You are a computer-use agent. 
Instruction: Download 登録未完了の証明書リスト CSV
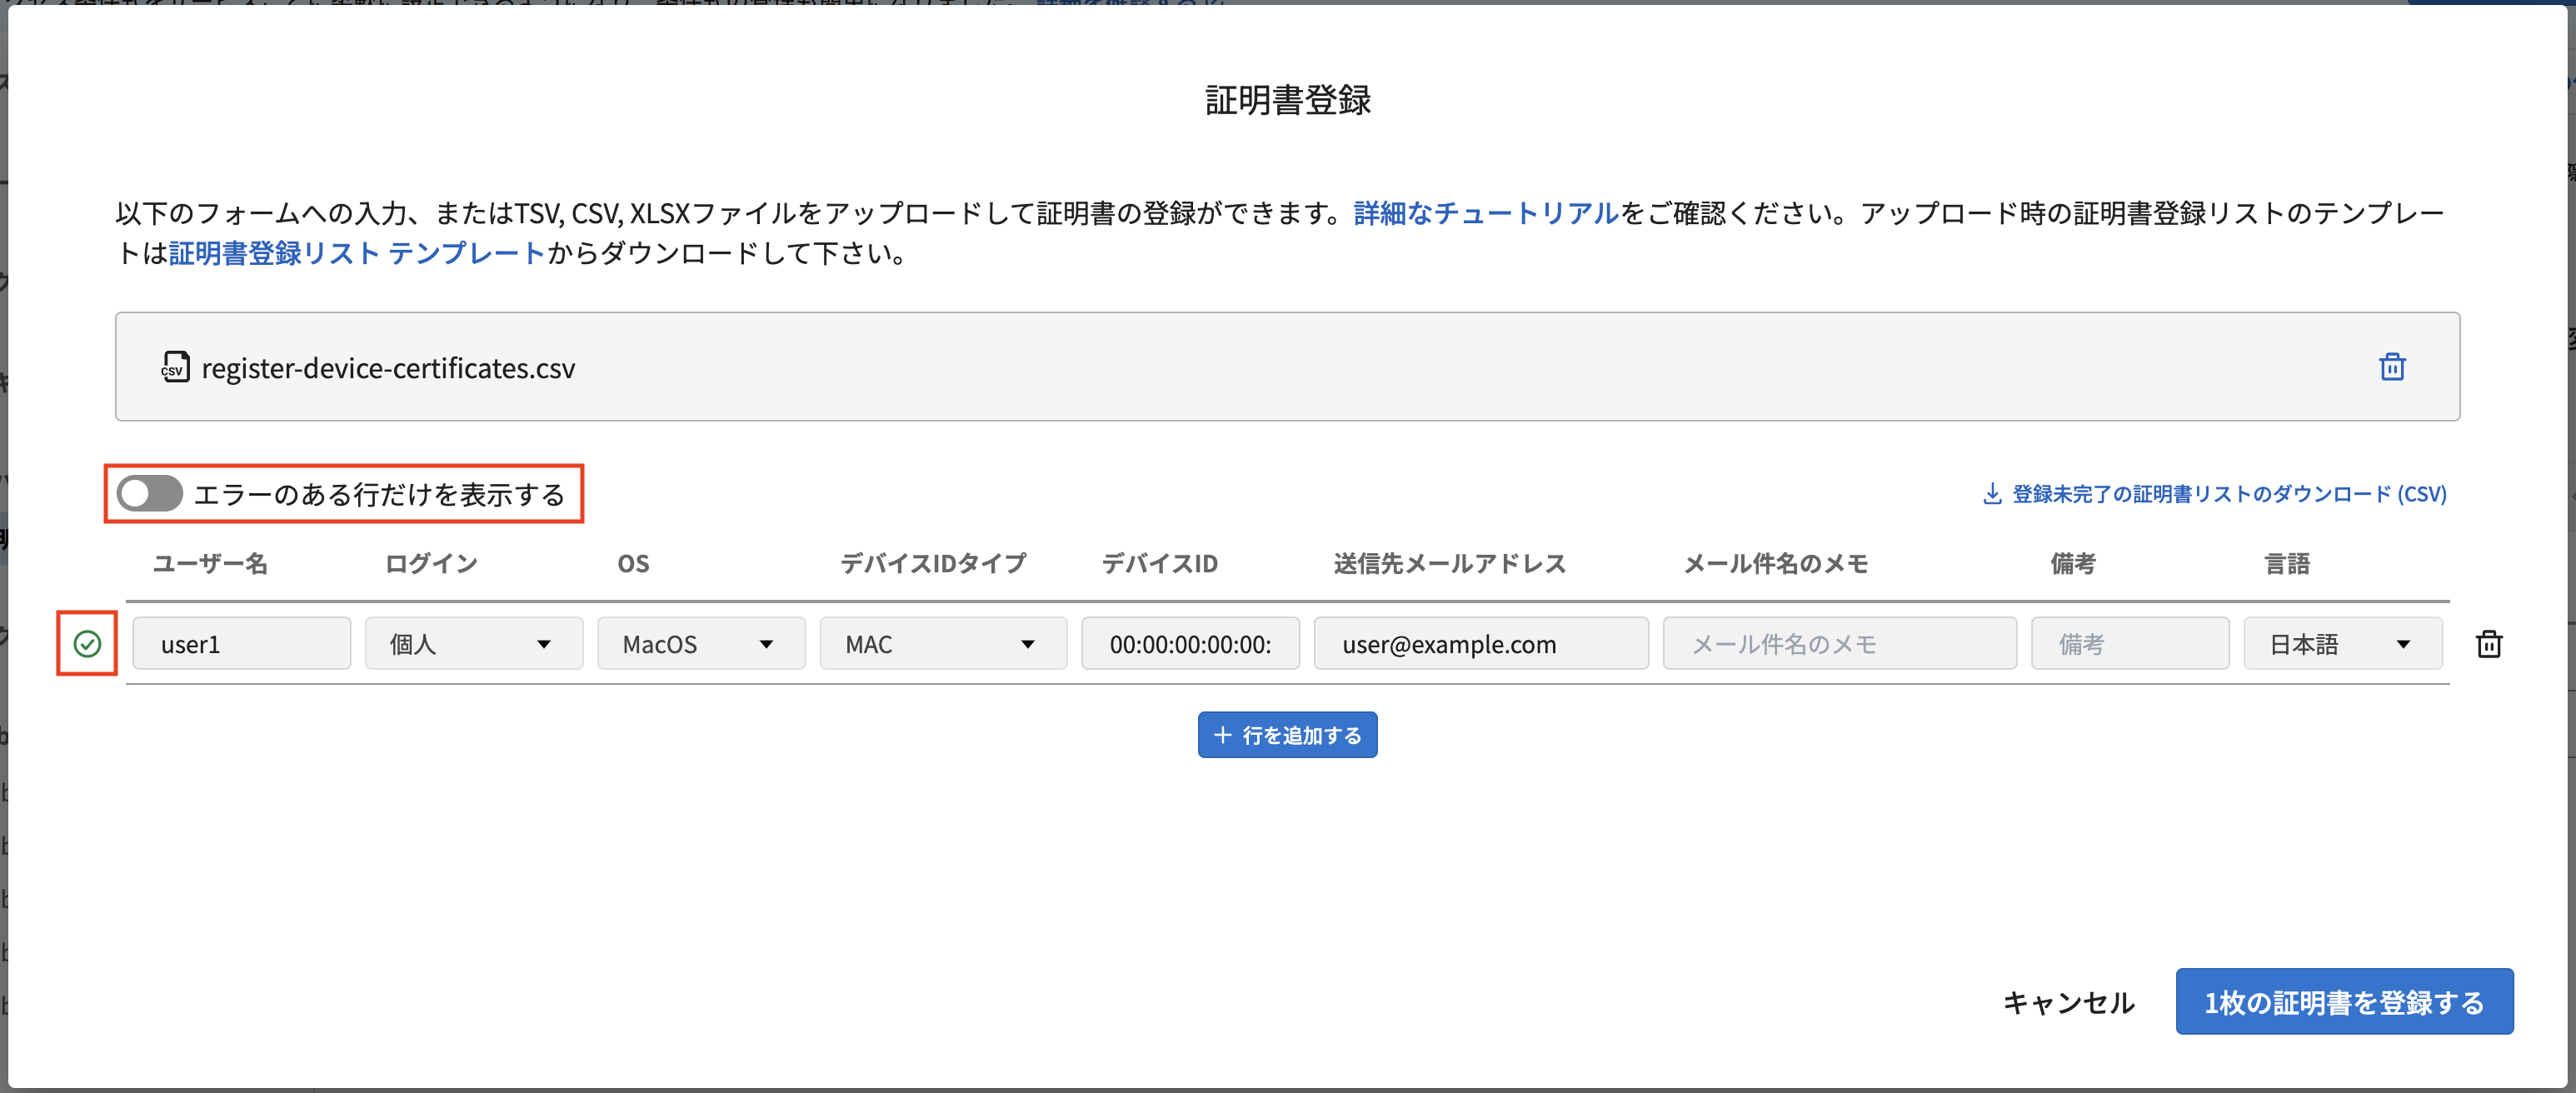tap(2214, 494)
